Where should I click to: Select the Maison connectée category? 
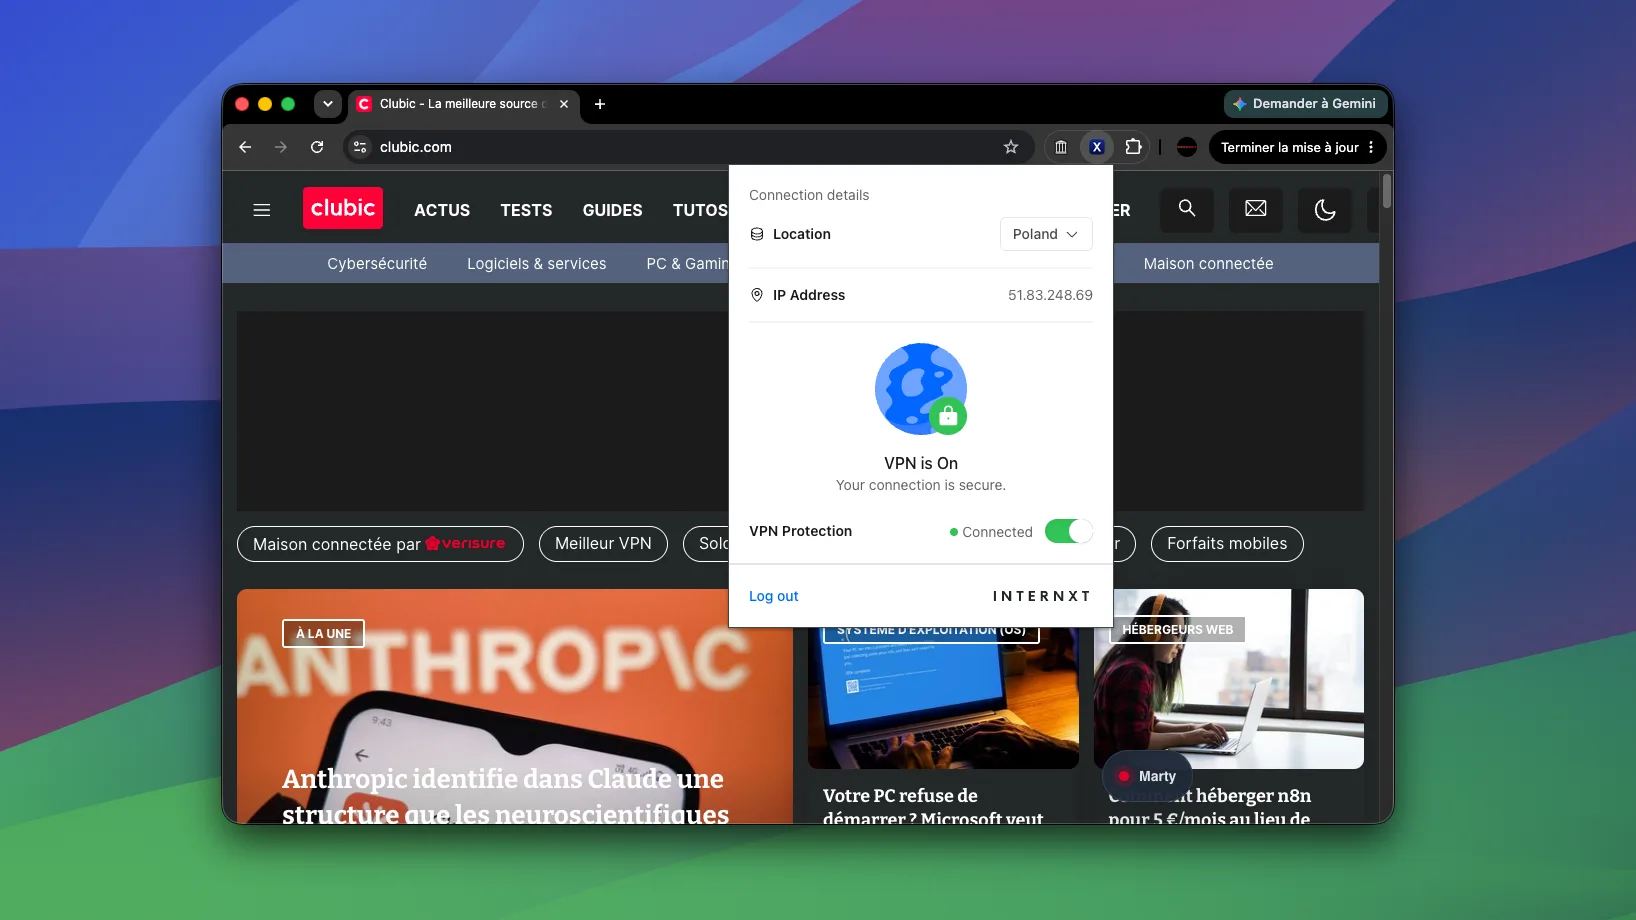[1208, 264]
